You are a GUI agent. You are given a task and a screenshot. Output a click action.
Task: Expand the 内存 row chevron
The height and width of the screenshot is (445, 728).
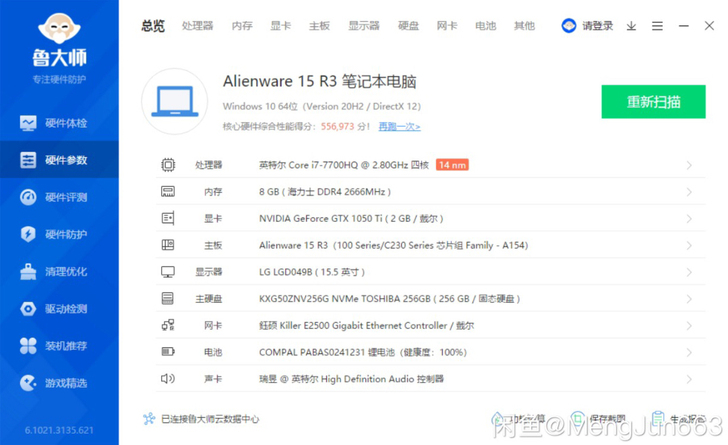(689, 192)
